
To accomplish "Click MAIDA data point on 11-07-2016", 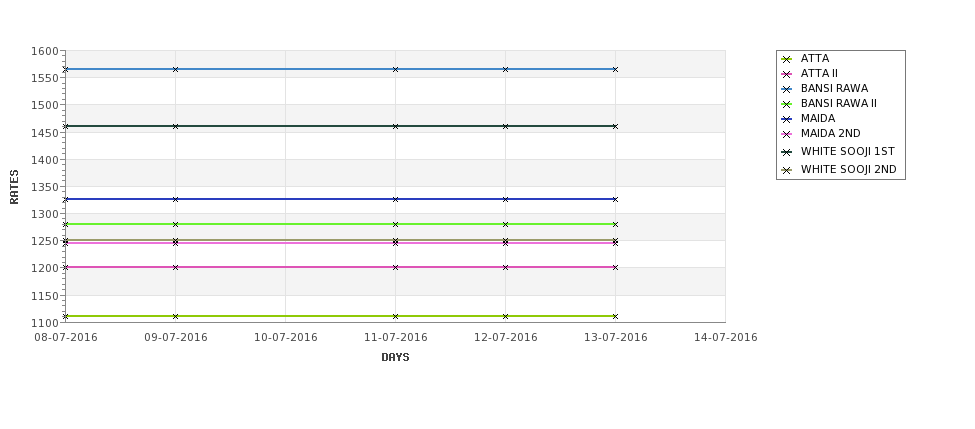I will [395, 200].
